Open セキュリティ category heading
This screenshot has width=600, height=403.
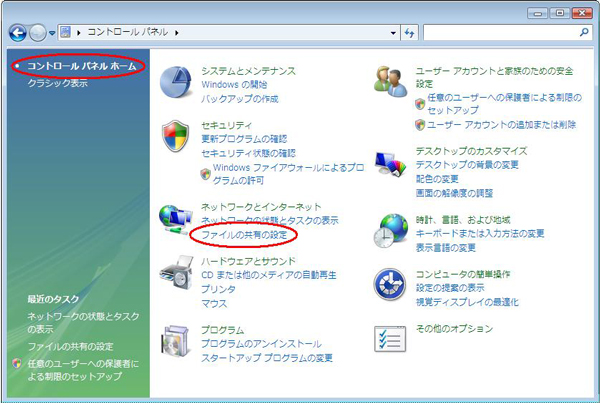(227, 125)
